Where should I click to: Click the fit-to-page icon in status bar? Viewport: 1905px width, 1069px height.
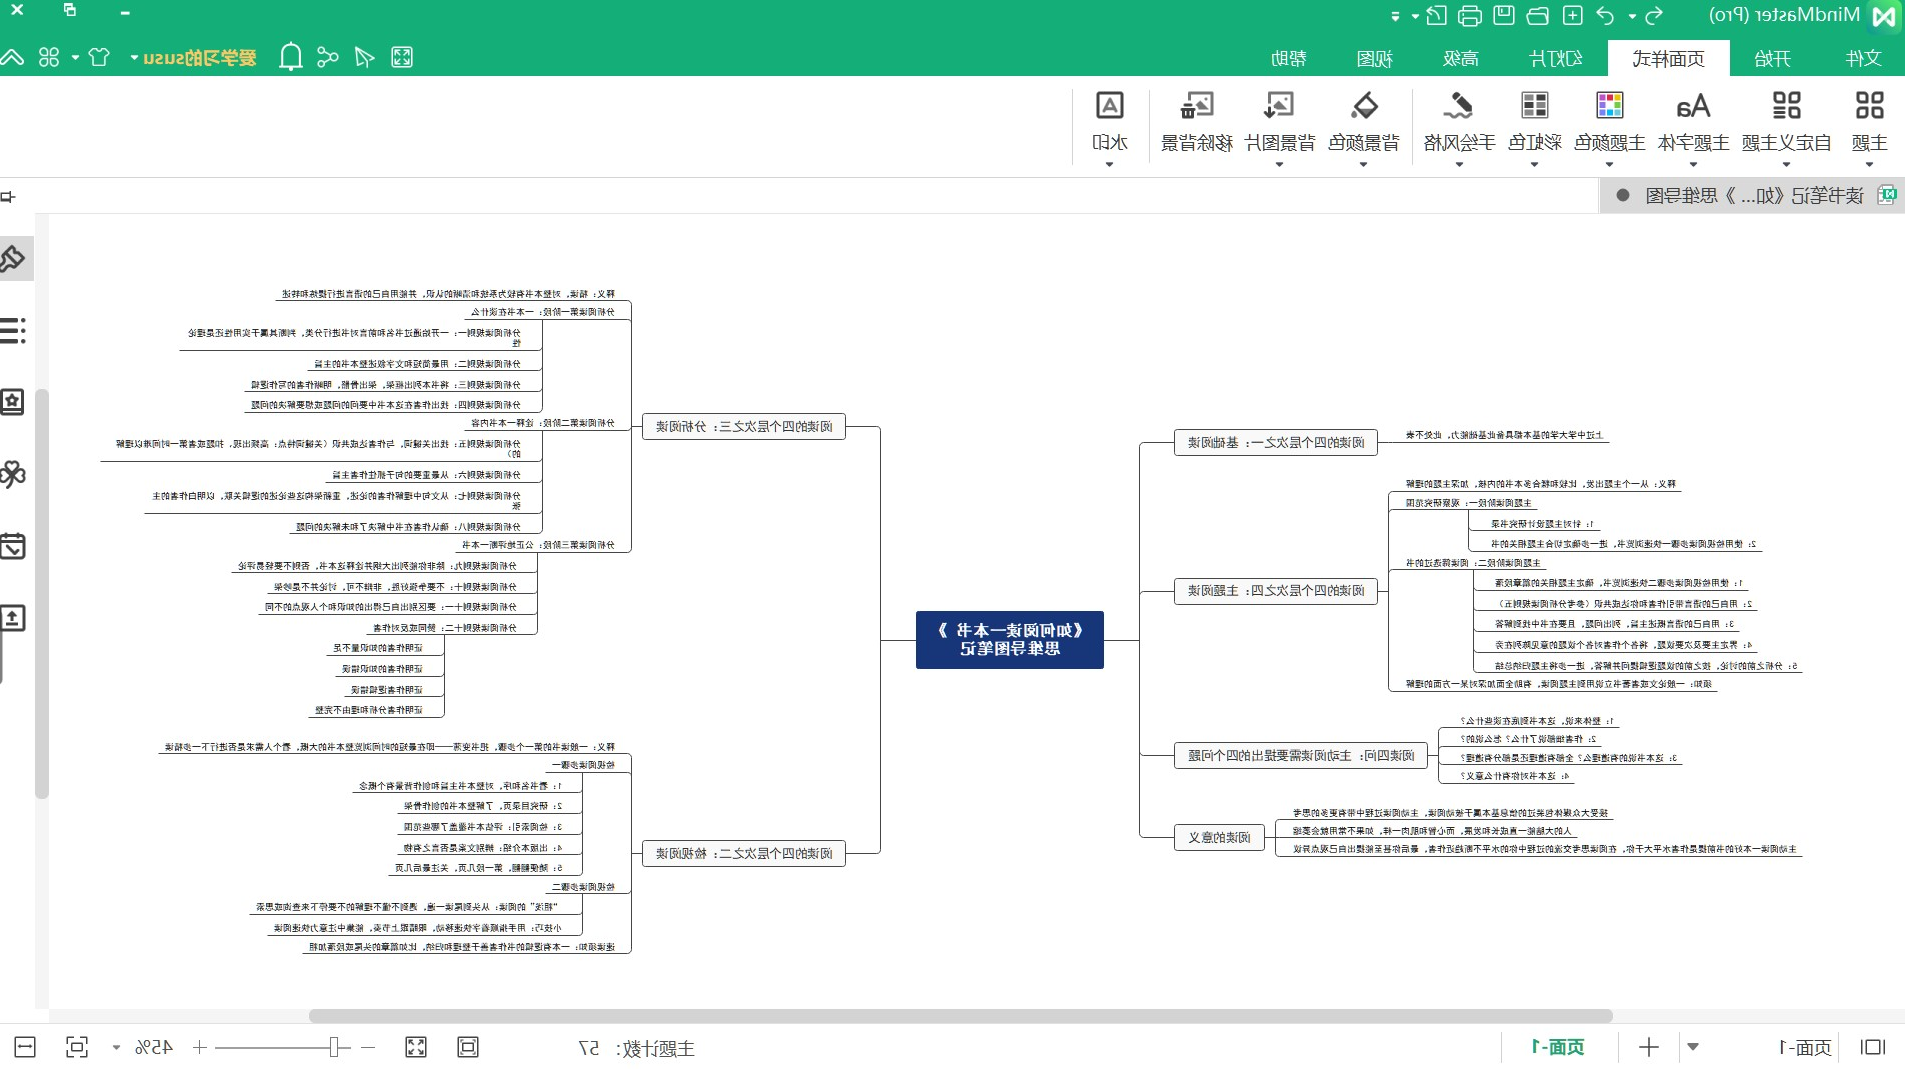click(468, 1047)
